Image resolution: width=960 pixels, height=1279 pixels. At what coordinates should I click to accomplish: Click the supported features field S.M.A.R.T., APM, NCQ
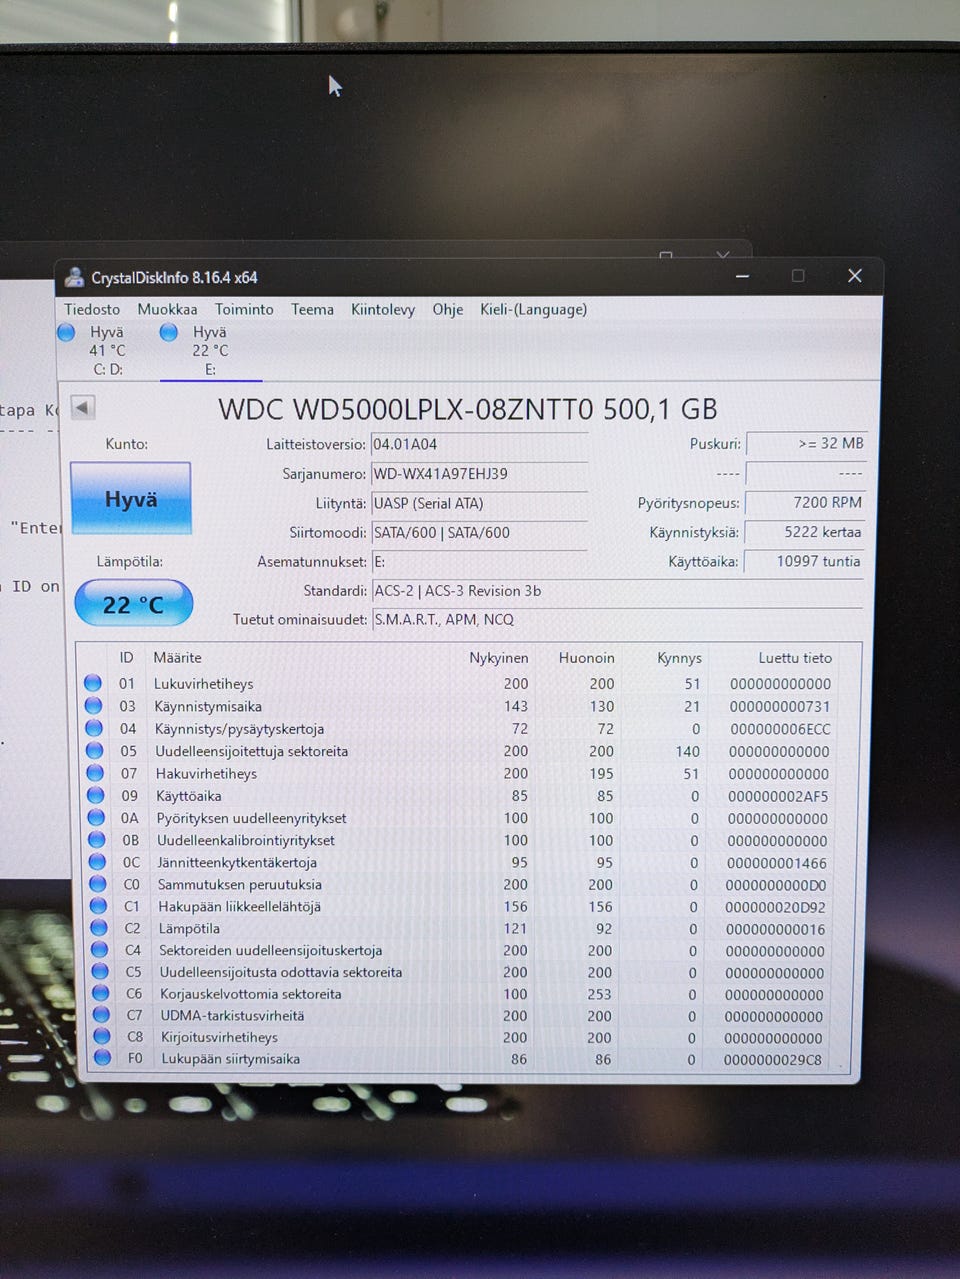click(x=617, y=620)
